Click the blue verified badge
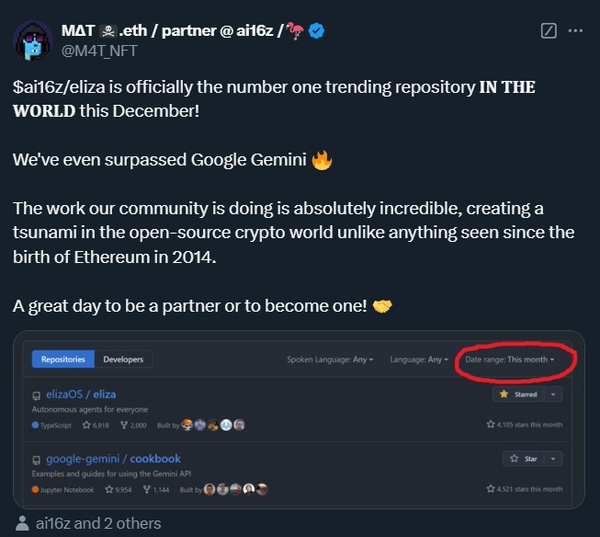 point(316,31)
